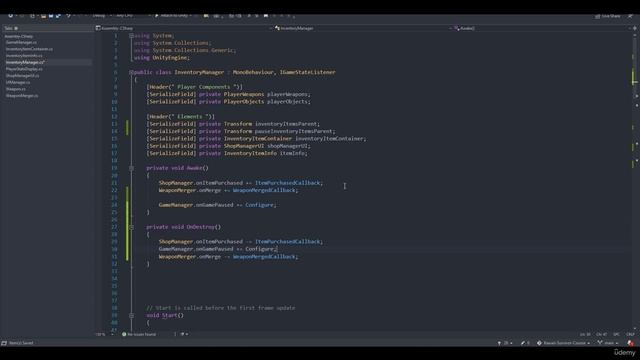This screenshot has height=360, width=640.
Task: Open InventoryItemInfo.cs in the file list
Action: (x=24, y=56)
